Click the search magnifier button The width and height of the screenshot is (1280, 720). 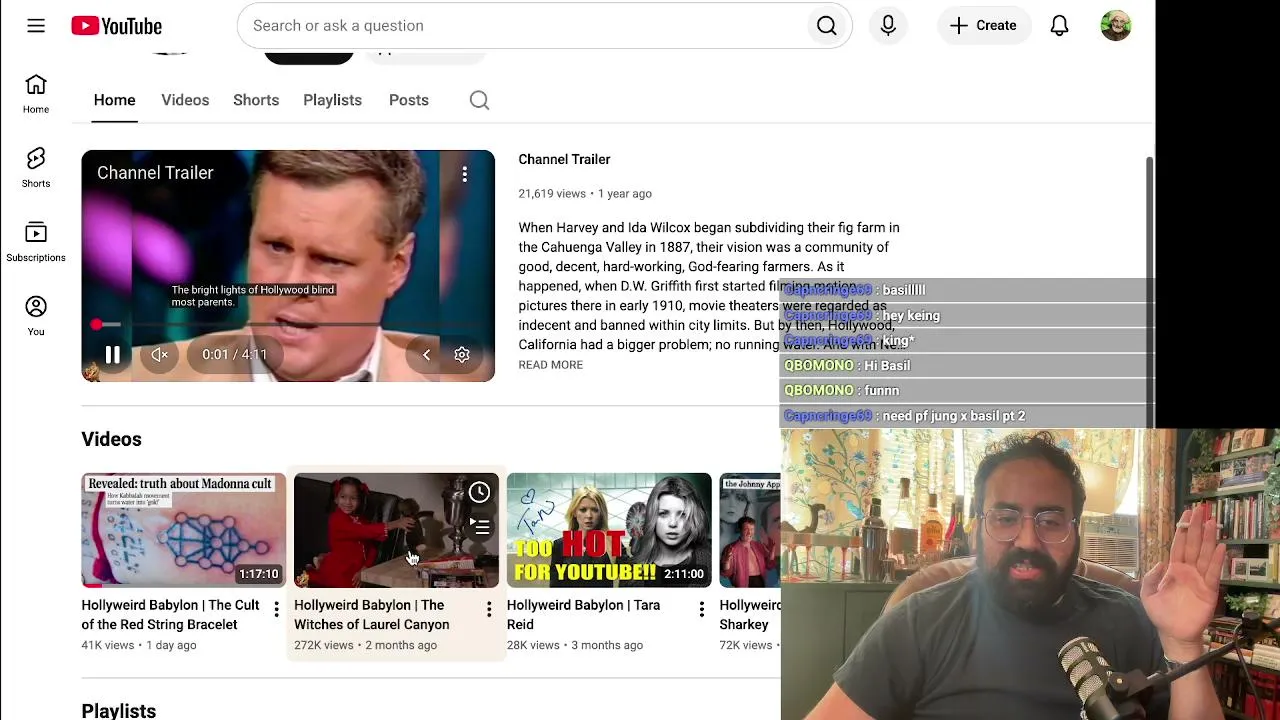826,26
